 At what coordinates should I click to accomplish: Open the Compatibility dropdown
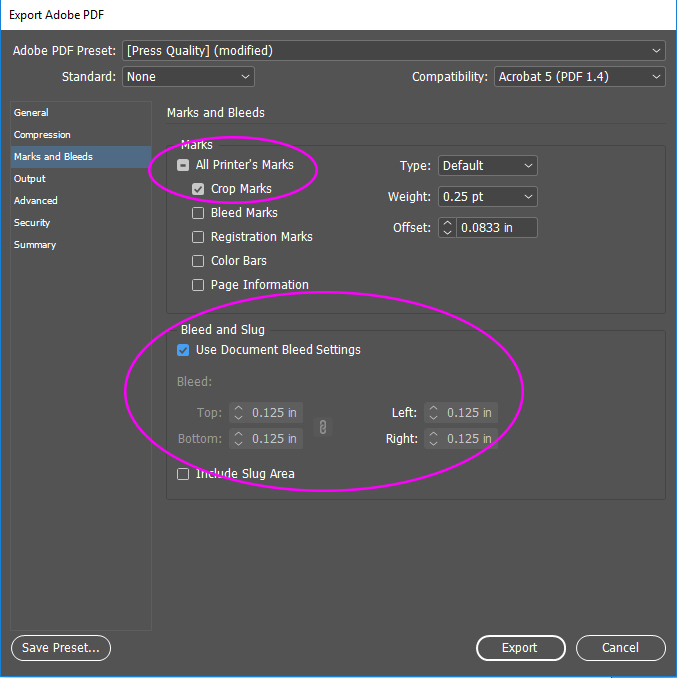(579, 77)
